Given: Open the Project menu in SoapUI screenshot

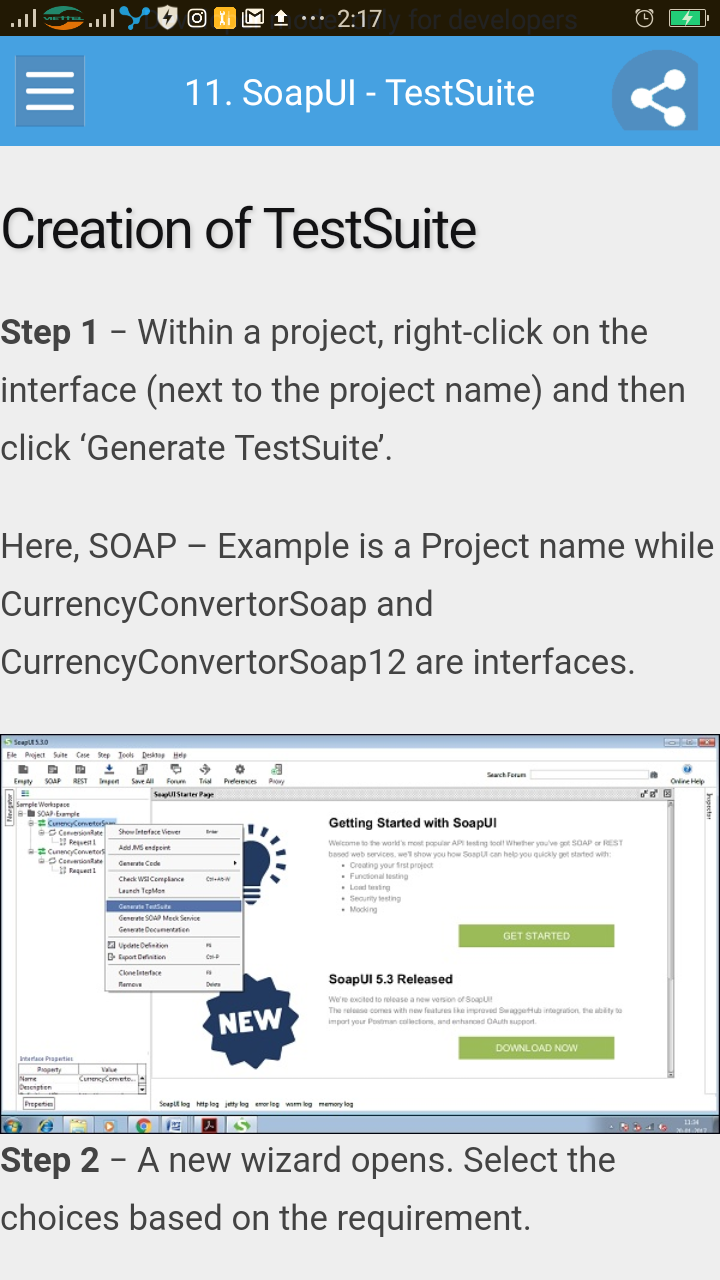Looking at the screenshot, I should point(35,755).
